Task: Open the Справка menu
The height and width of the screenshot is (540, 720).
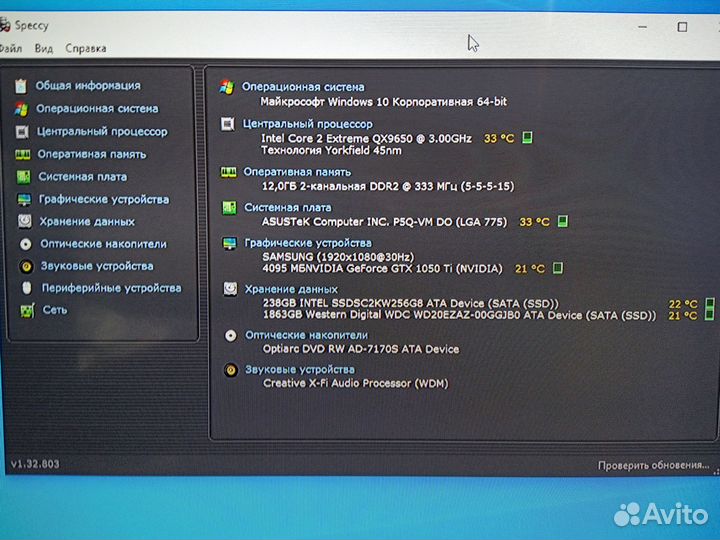Action: tap(86, 48)
